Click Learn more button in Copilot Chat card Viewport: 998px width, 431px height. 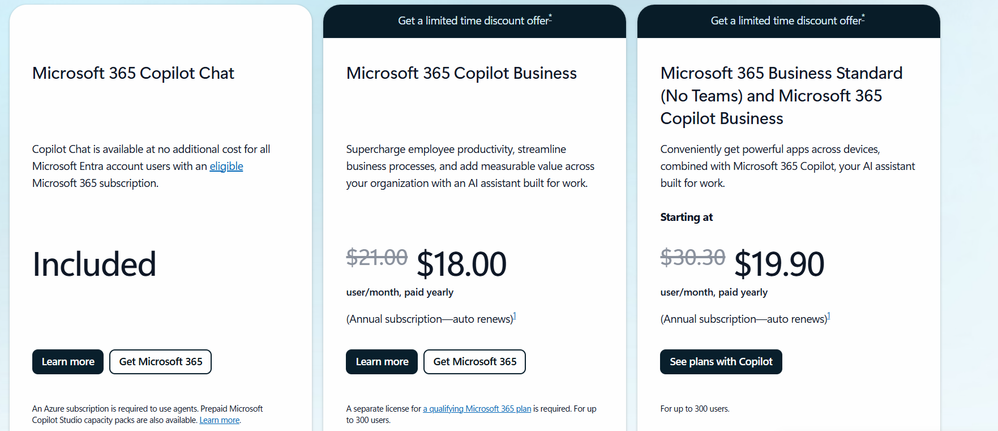click(68, 362)
